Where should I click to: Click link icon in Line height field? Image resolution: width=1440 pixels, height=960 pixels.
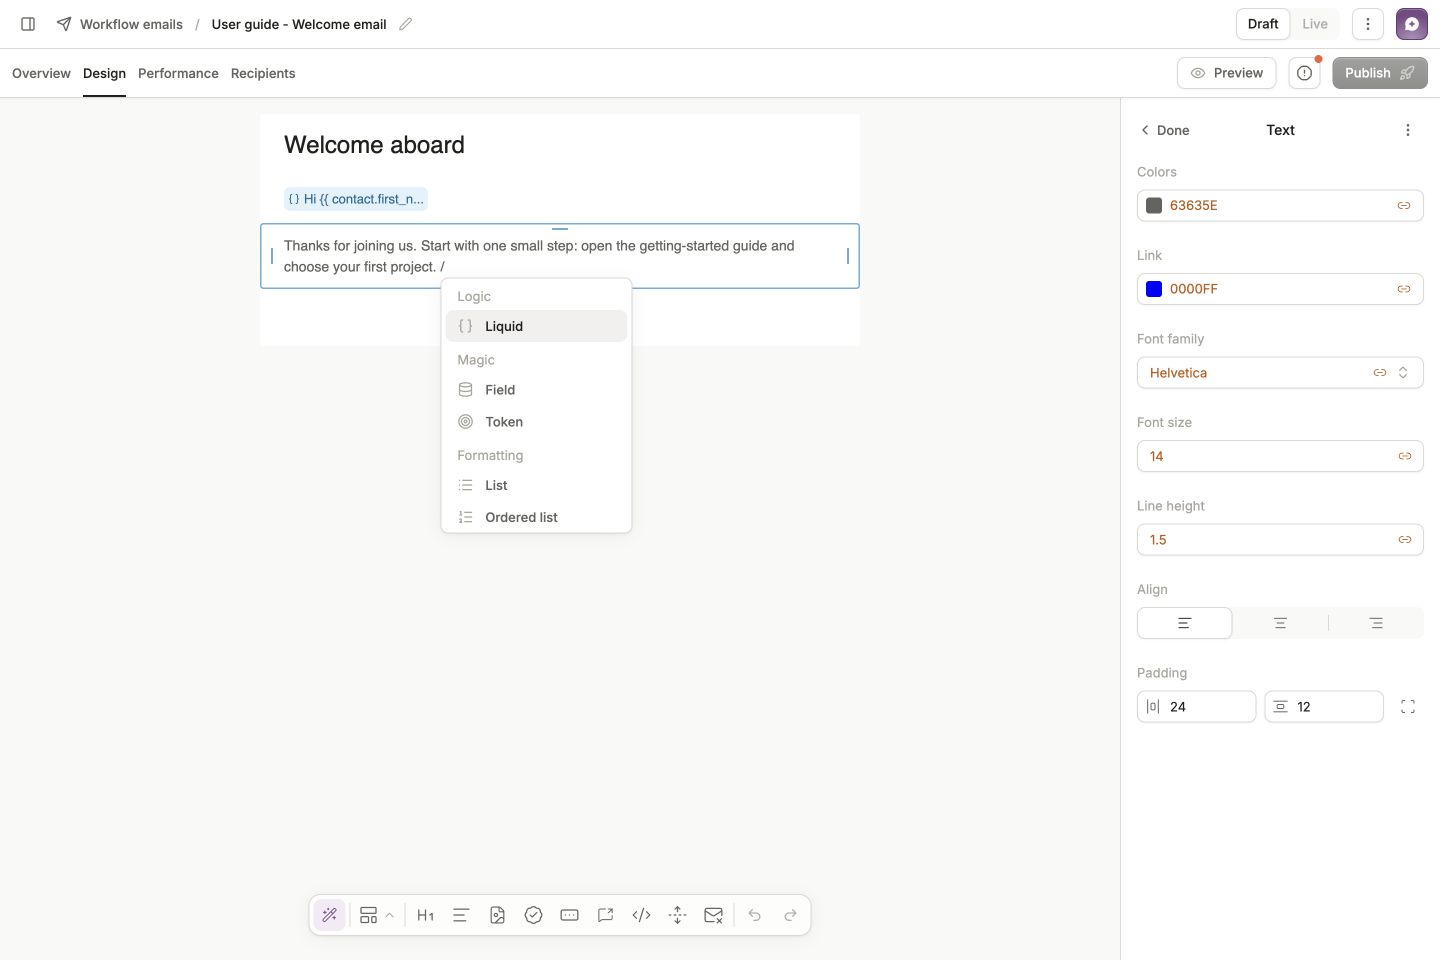[1405, 540]
